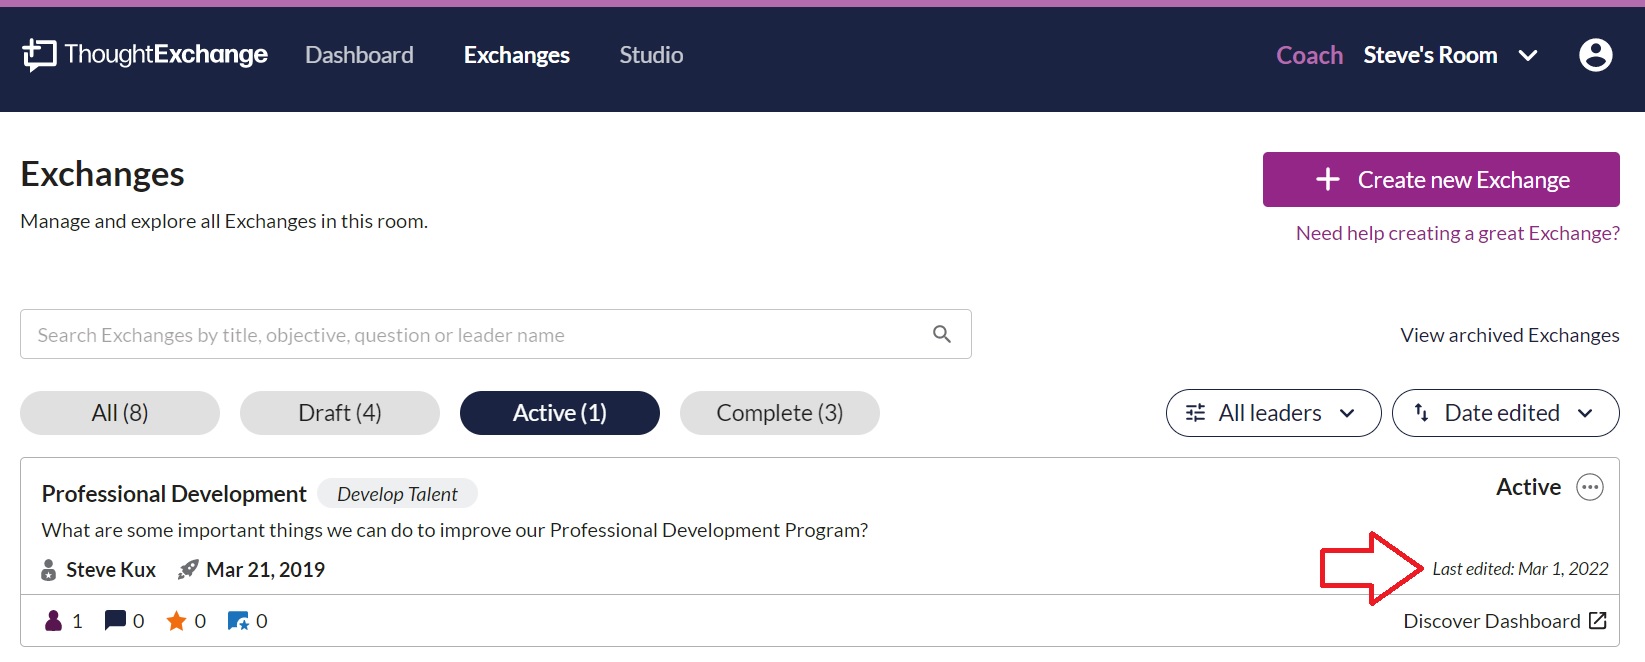Click the external link icon beside Discover Dashboard
The height and width of the screenshot is (662, 1645).
[1597, 621]
